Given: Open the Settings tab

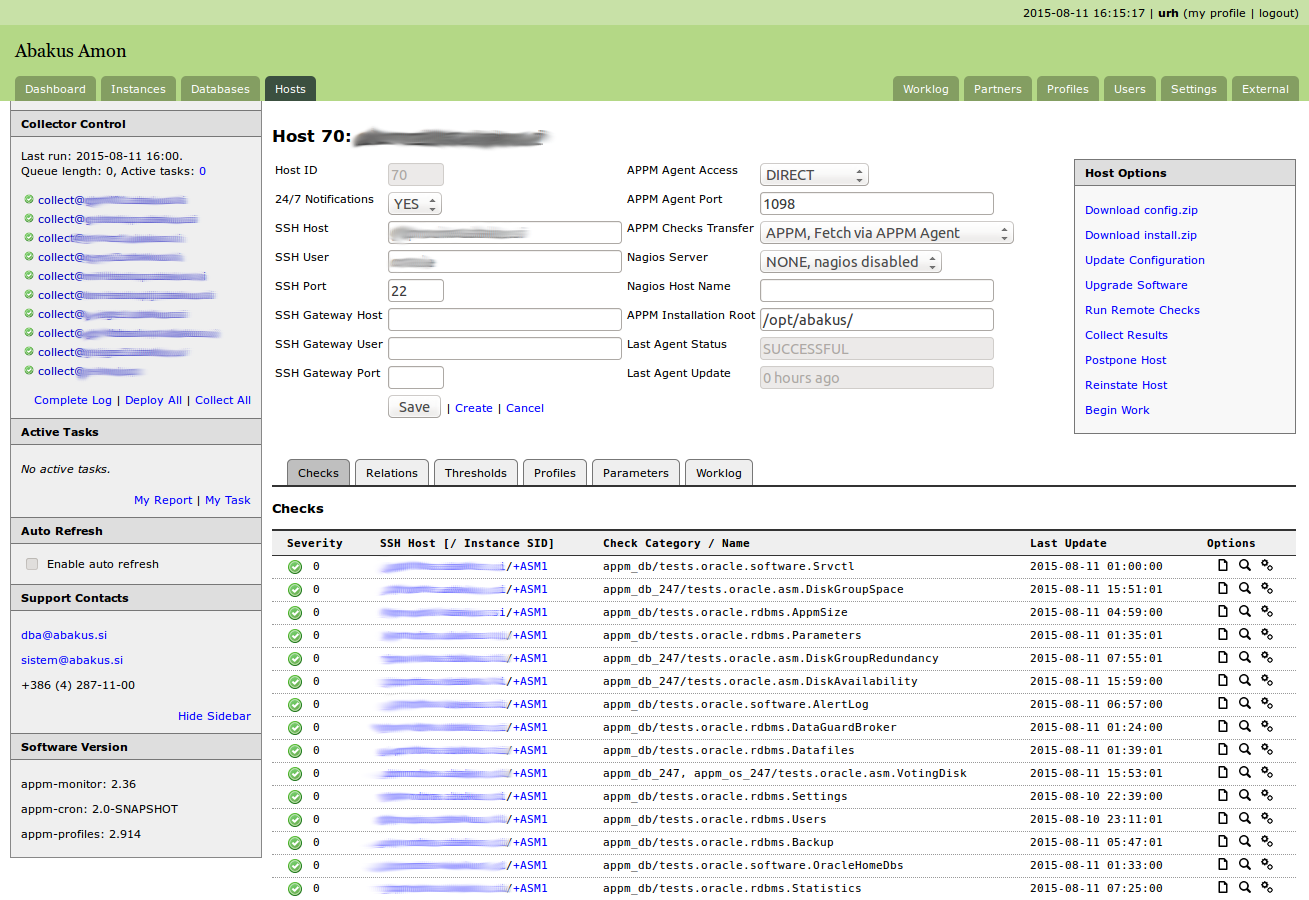Looking at the screenshot, I should click(1193, 89).
